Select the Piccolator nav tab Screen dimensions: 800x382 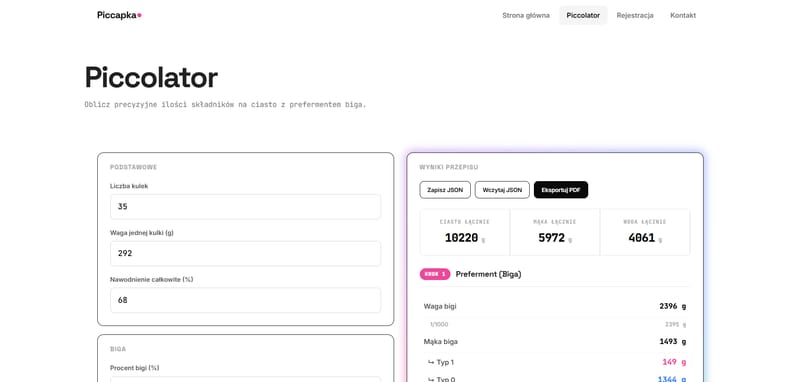[583, 15]
